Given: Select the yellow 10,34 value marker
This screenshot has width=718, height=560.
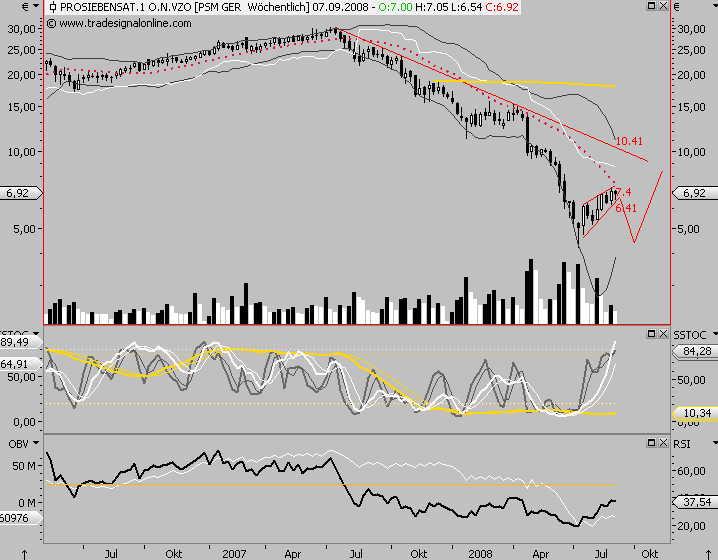Looking at the screenshot, I should pos(695,413).
